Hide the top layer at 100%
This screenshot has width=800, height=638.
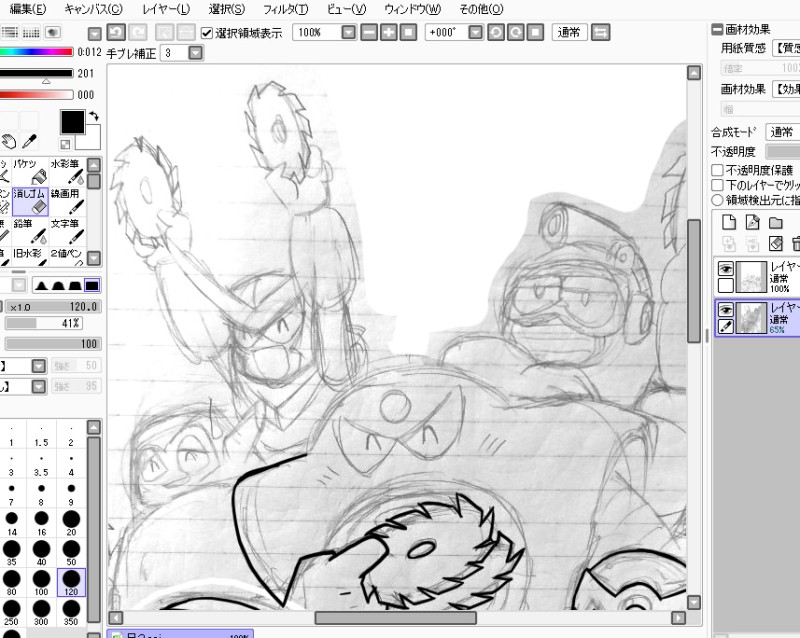pyautogui.click(x=726, y=268)
